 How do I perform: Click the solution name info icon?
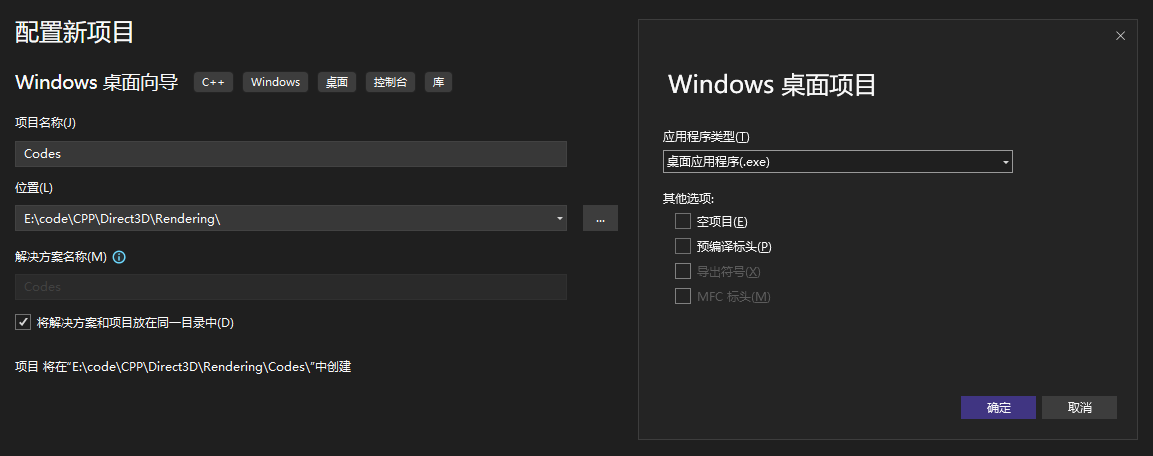tap(119, 257)
